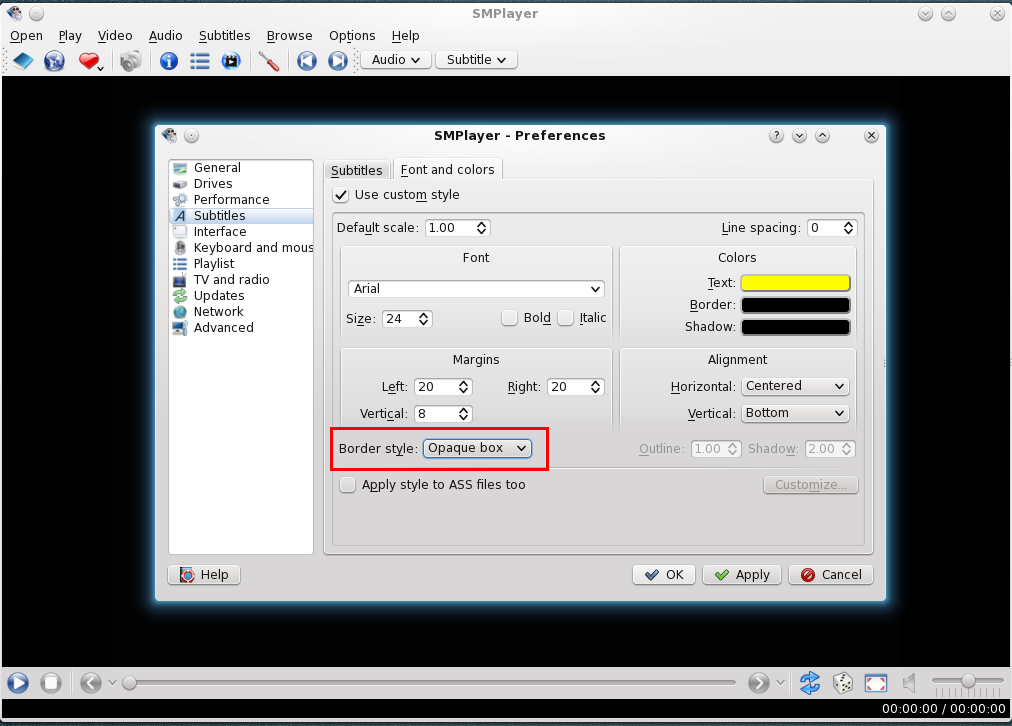The image size is (1012, 726).
Task: Click the font Size spinner
Action: coord(407,319)
